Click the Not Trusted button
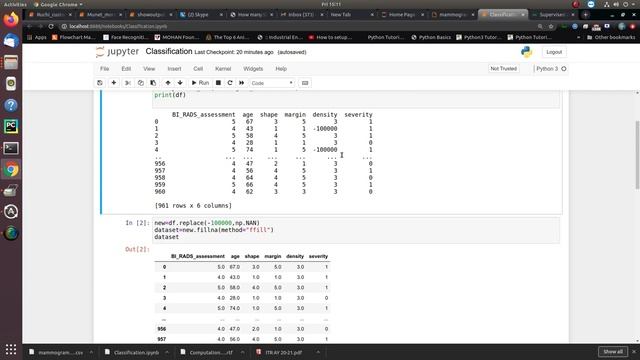Screen dimensions: 640x360 [503, 69]
